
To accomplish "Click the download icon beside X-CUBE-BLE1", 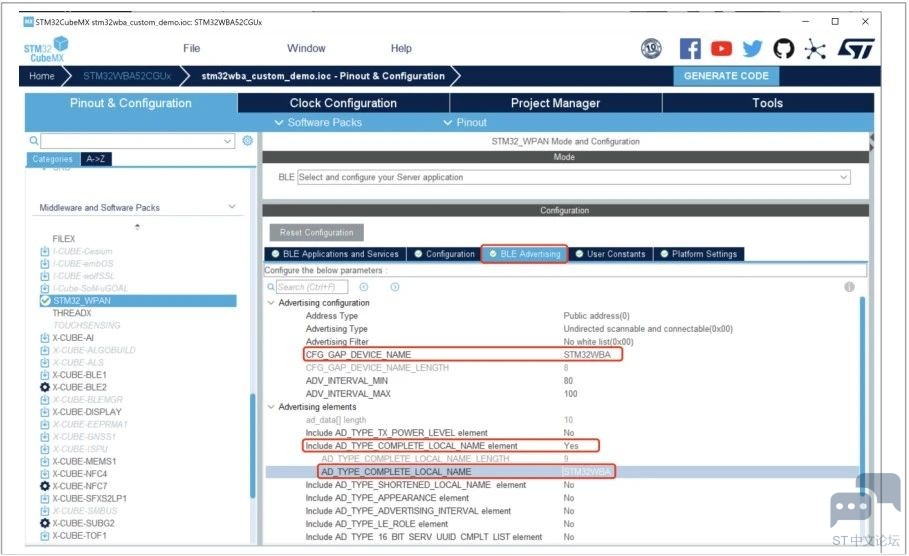I will point(45,375).
